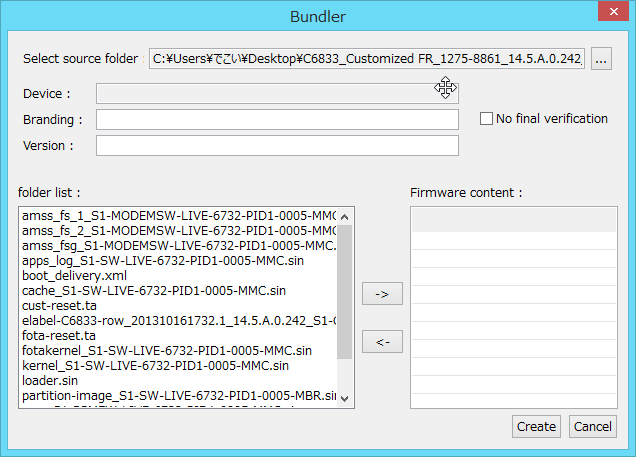Enable No final verification checkbox

point(486,119)
